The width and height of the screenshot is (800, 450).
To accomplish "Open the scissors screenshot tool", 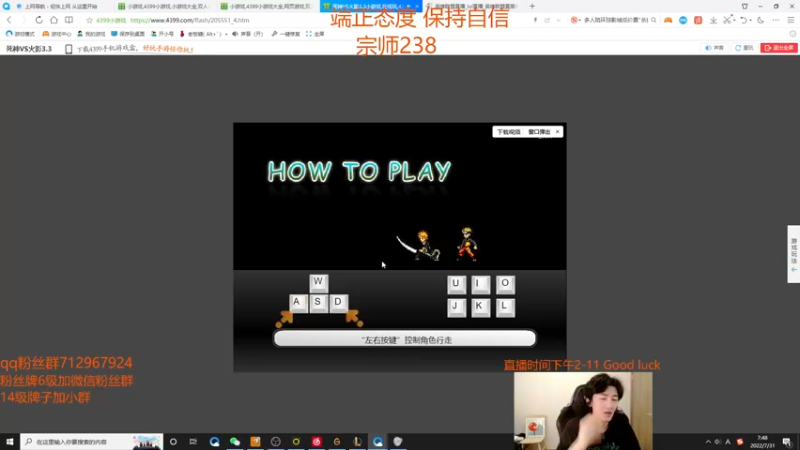I will 728,20.
